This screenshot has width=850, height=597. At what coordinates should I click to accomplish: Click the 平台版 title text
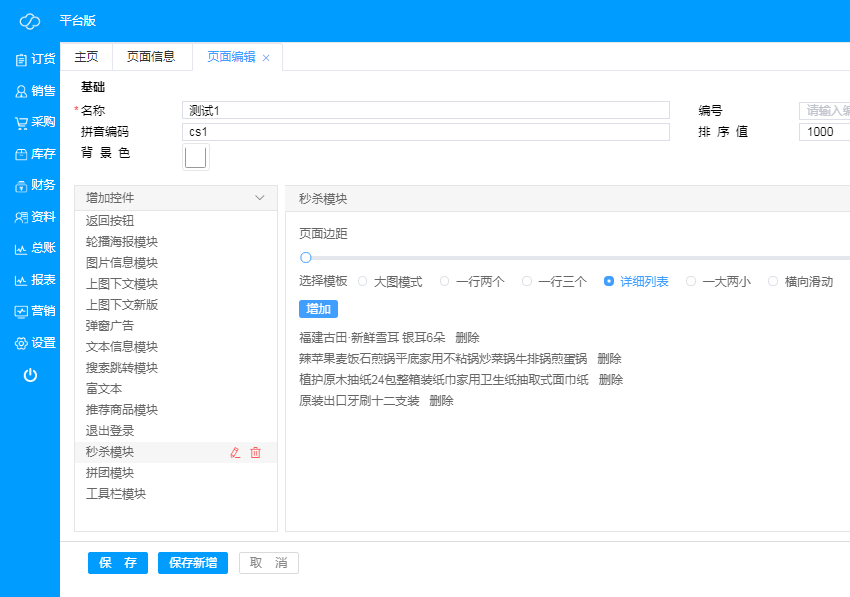[78, 21]
